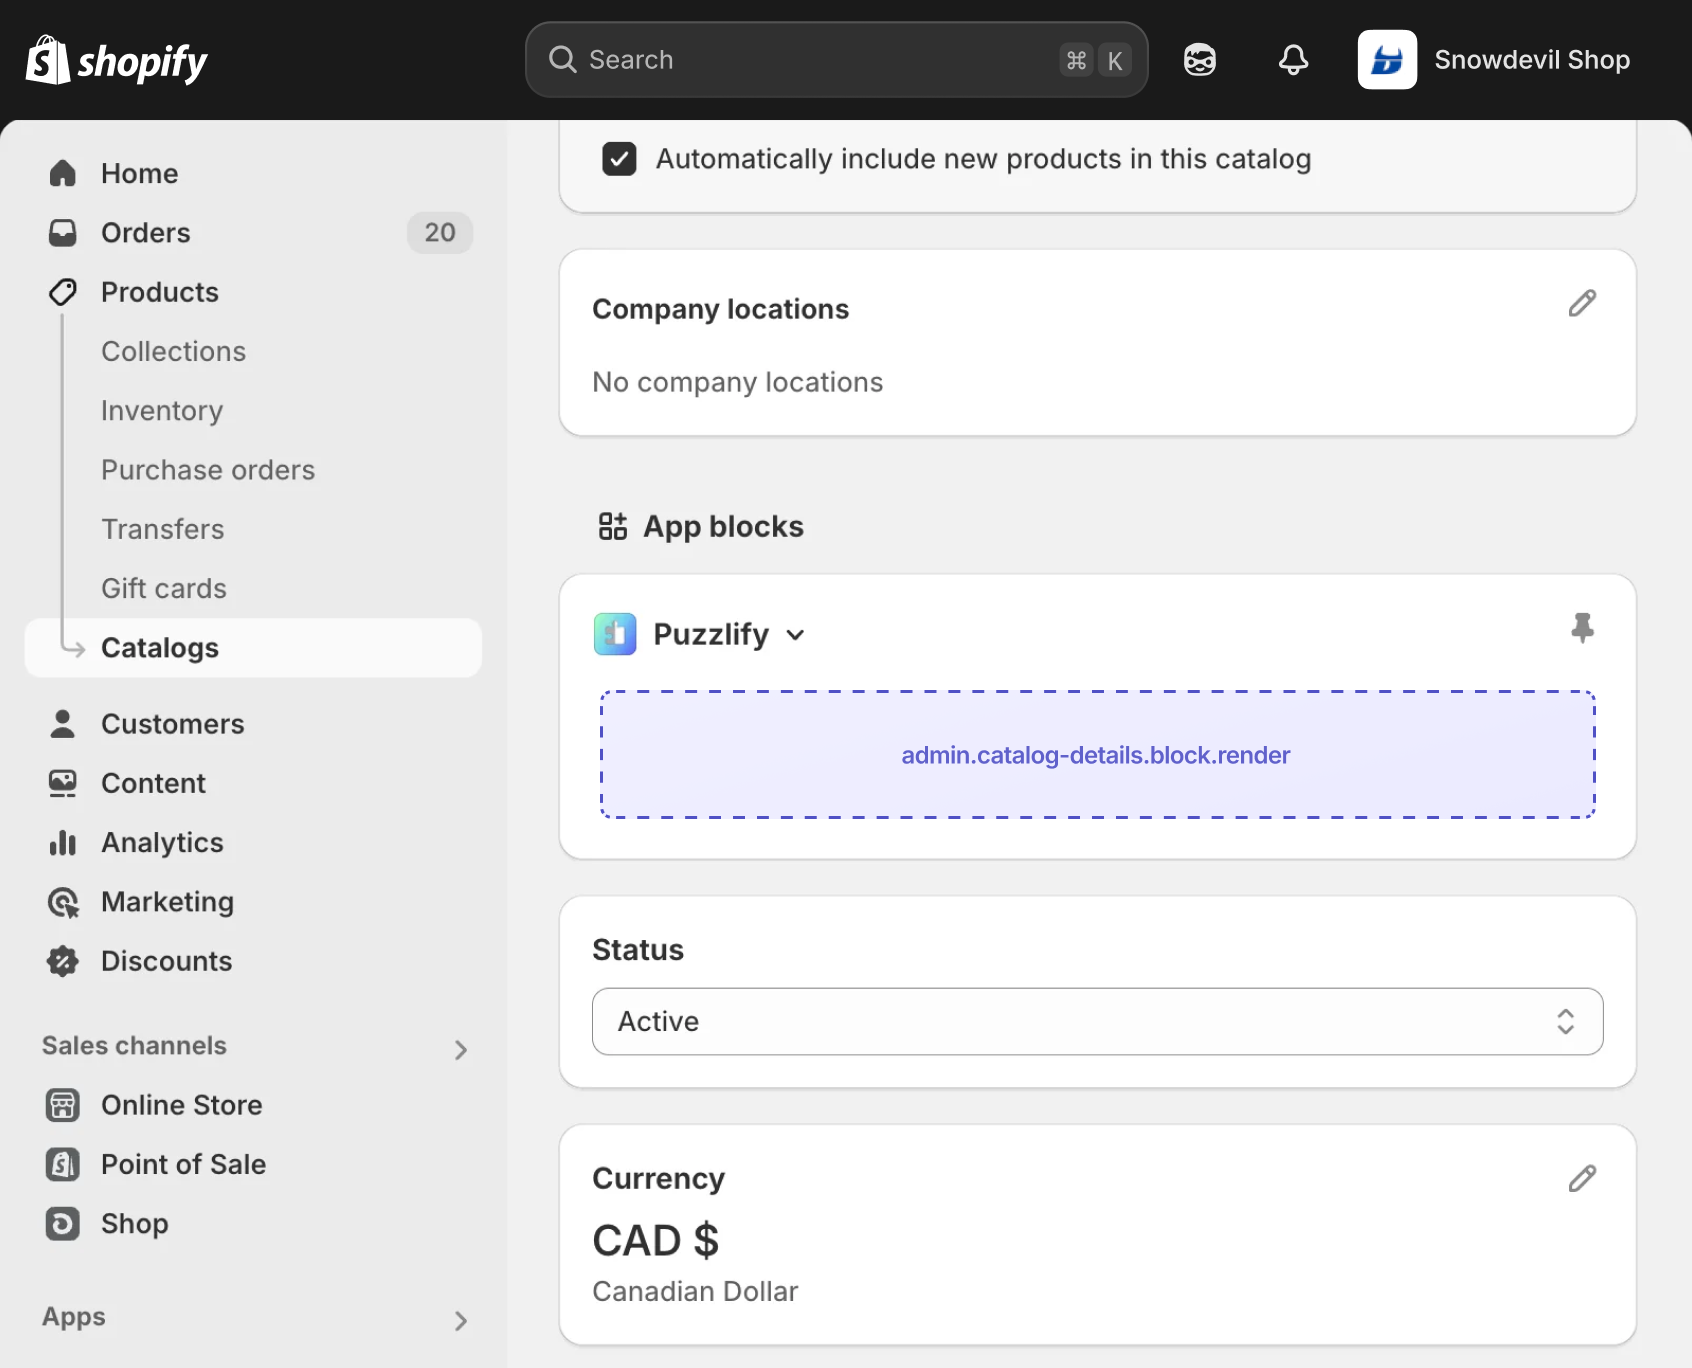Click inside the Search field

tap(837, 60)
